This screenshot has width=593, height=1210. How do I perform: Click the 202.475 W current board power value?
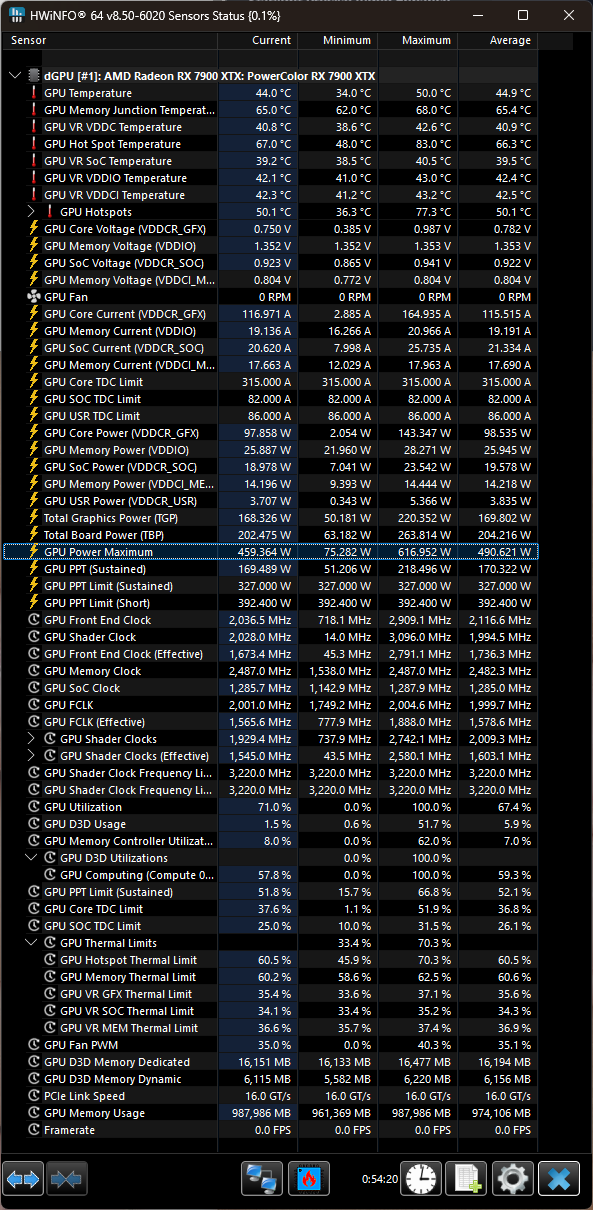pyautogui.click(x=265, y=535)
